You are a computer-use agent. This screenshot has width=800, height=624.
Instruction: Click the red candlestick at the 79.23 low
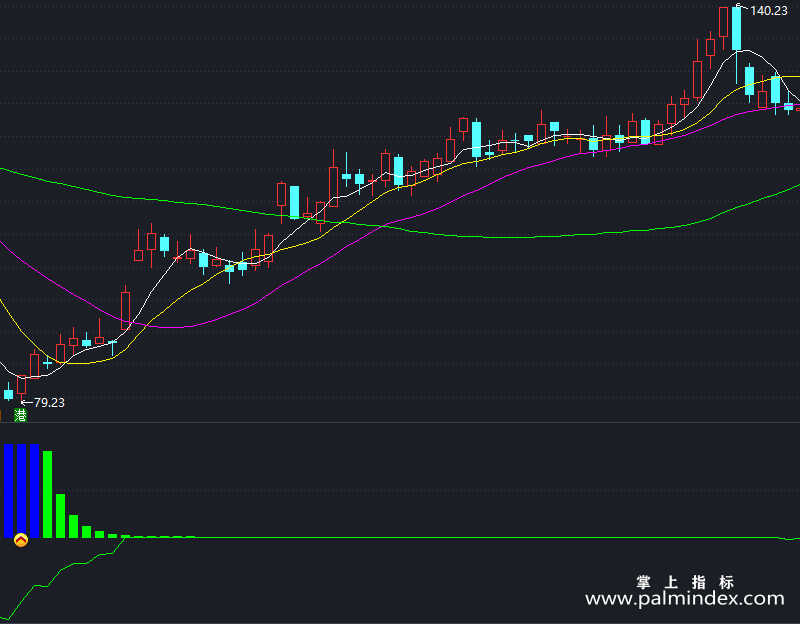click(21, 389)
